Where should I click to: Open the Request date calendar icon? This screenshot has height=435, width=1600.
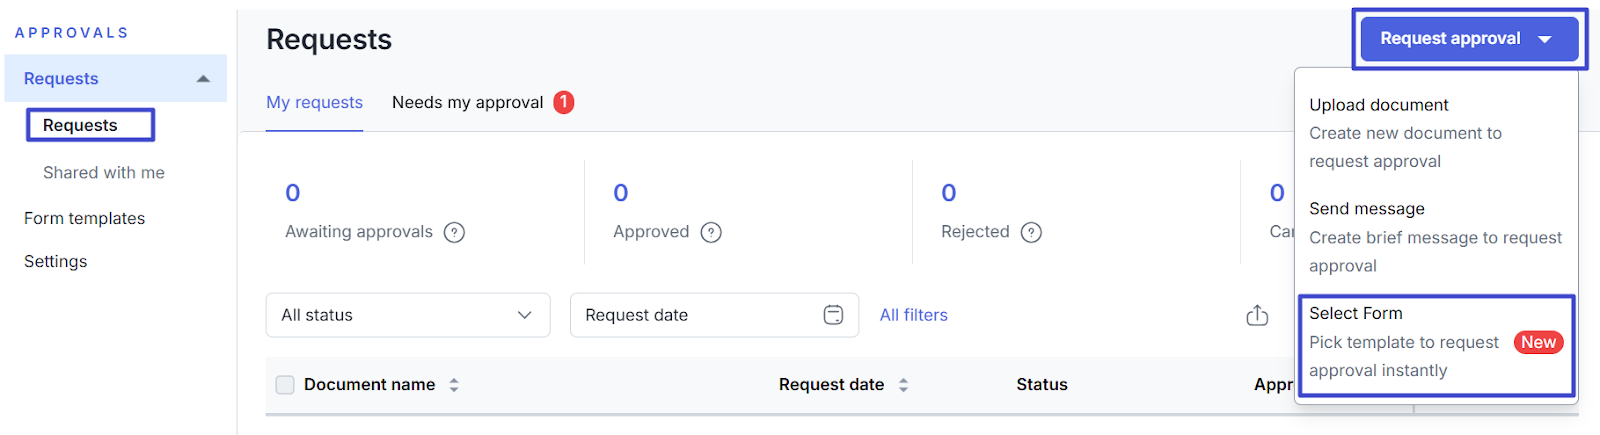point(833,315)
